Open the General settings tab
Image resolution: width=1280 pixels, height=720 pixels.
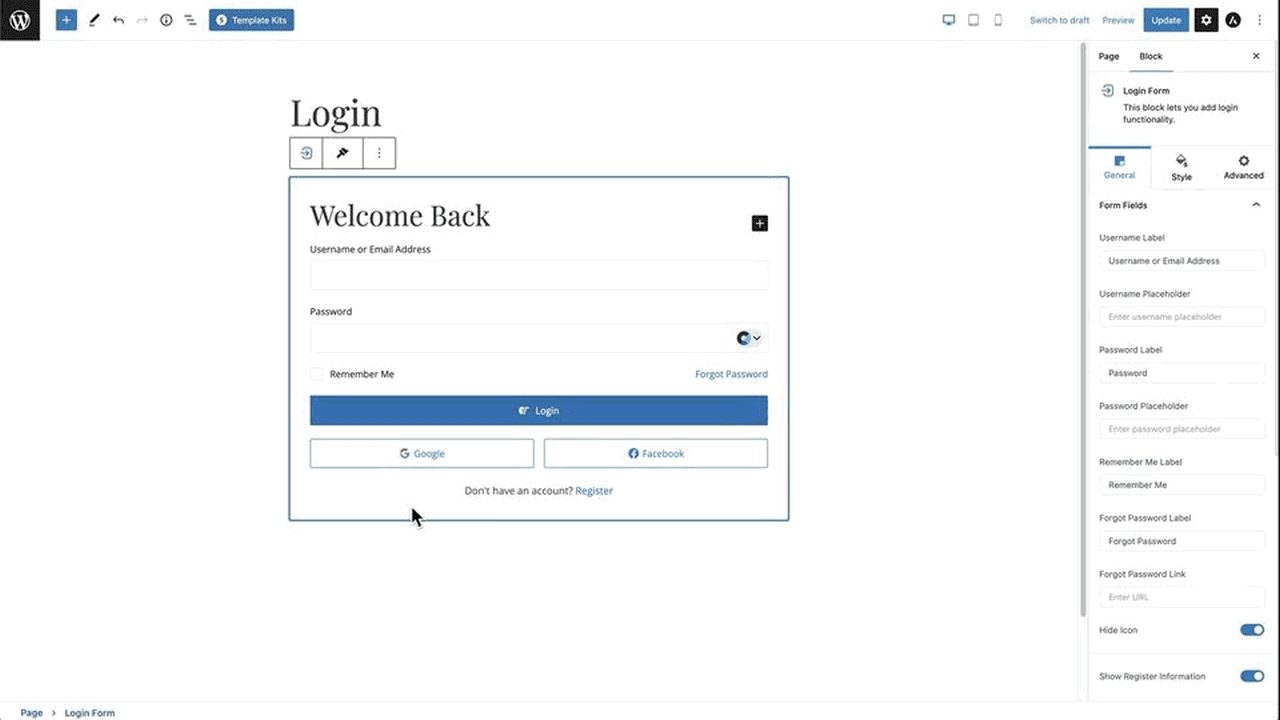coord(1119,167)
